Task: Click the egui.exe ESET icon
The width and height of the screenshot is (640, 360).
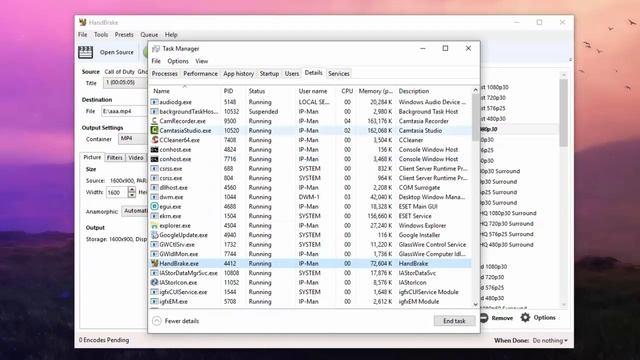Action: click(154, 207)
